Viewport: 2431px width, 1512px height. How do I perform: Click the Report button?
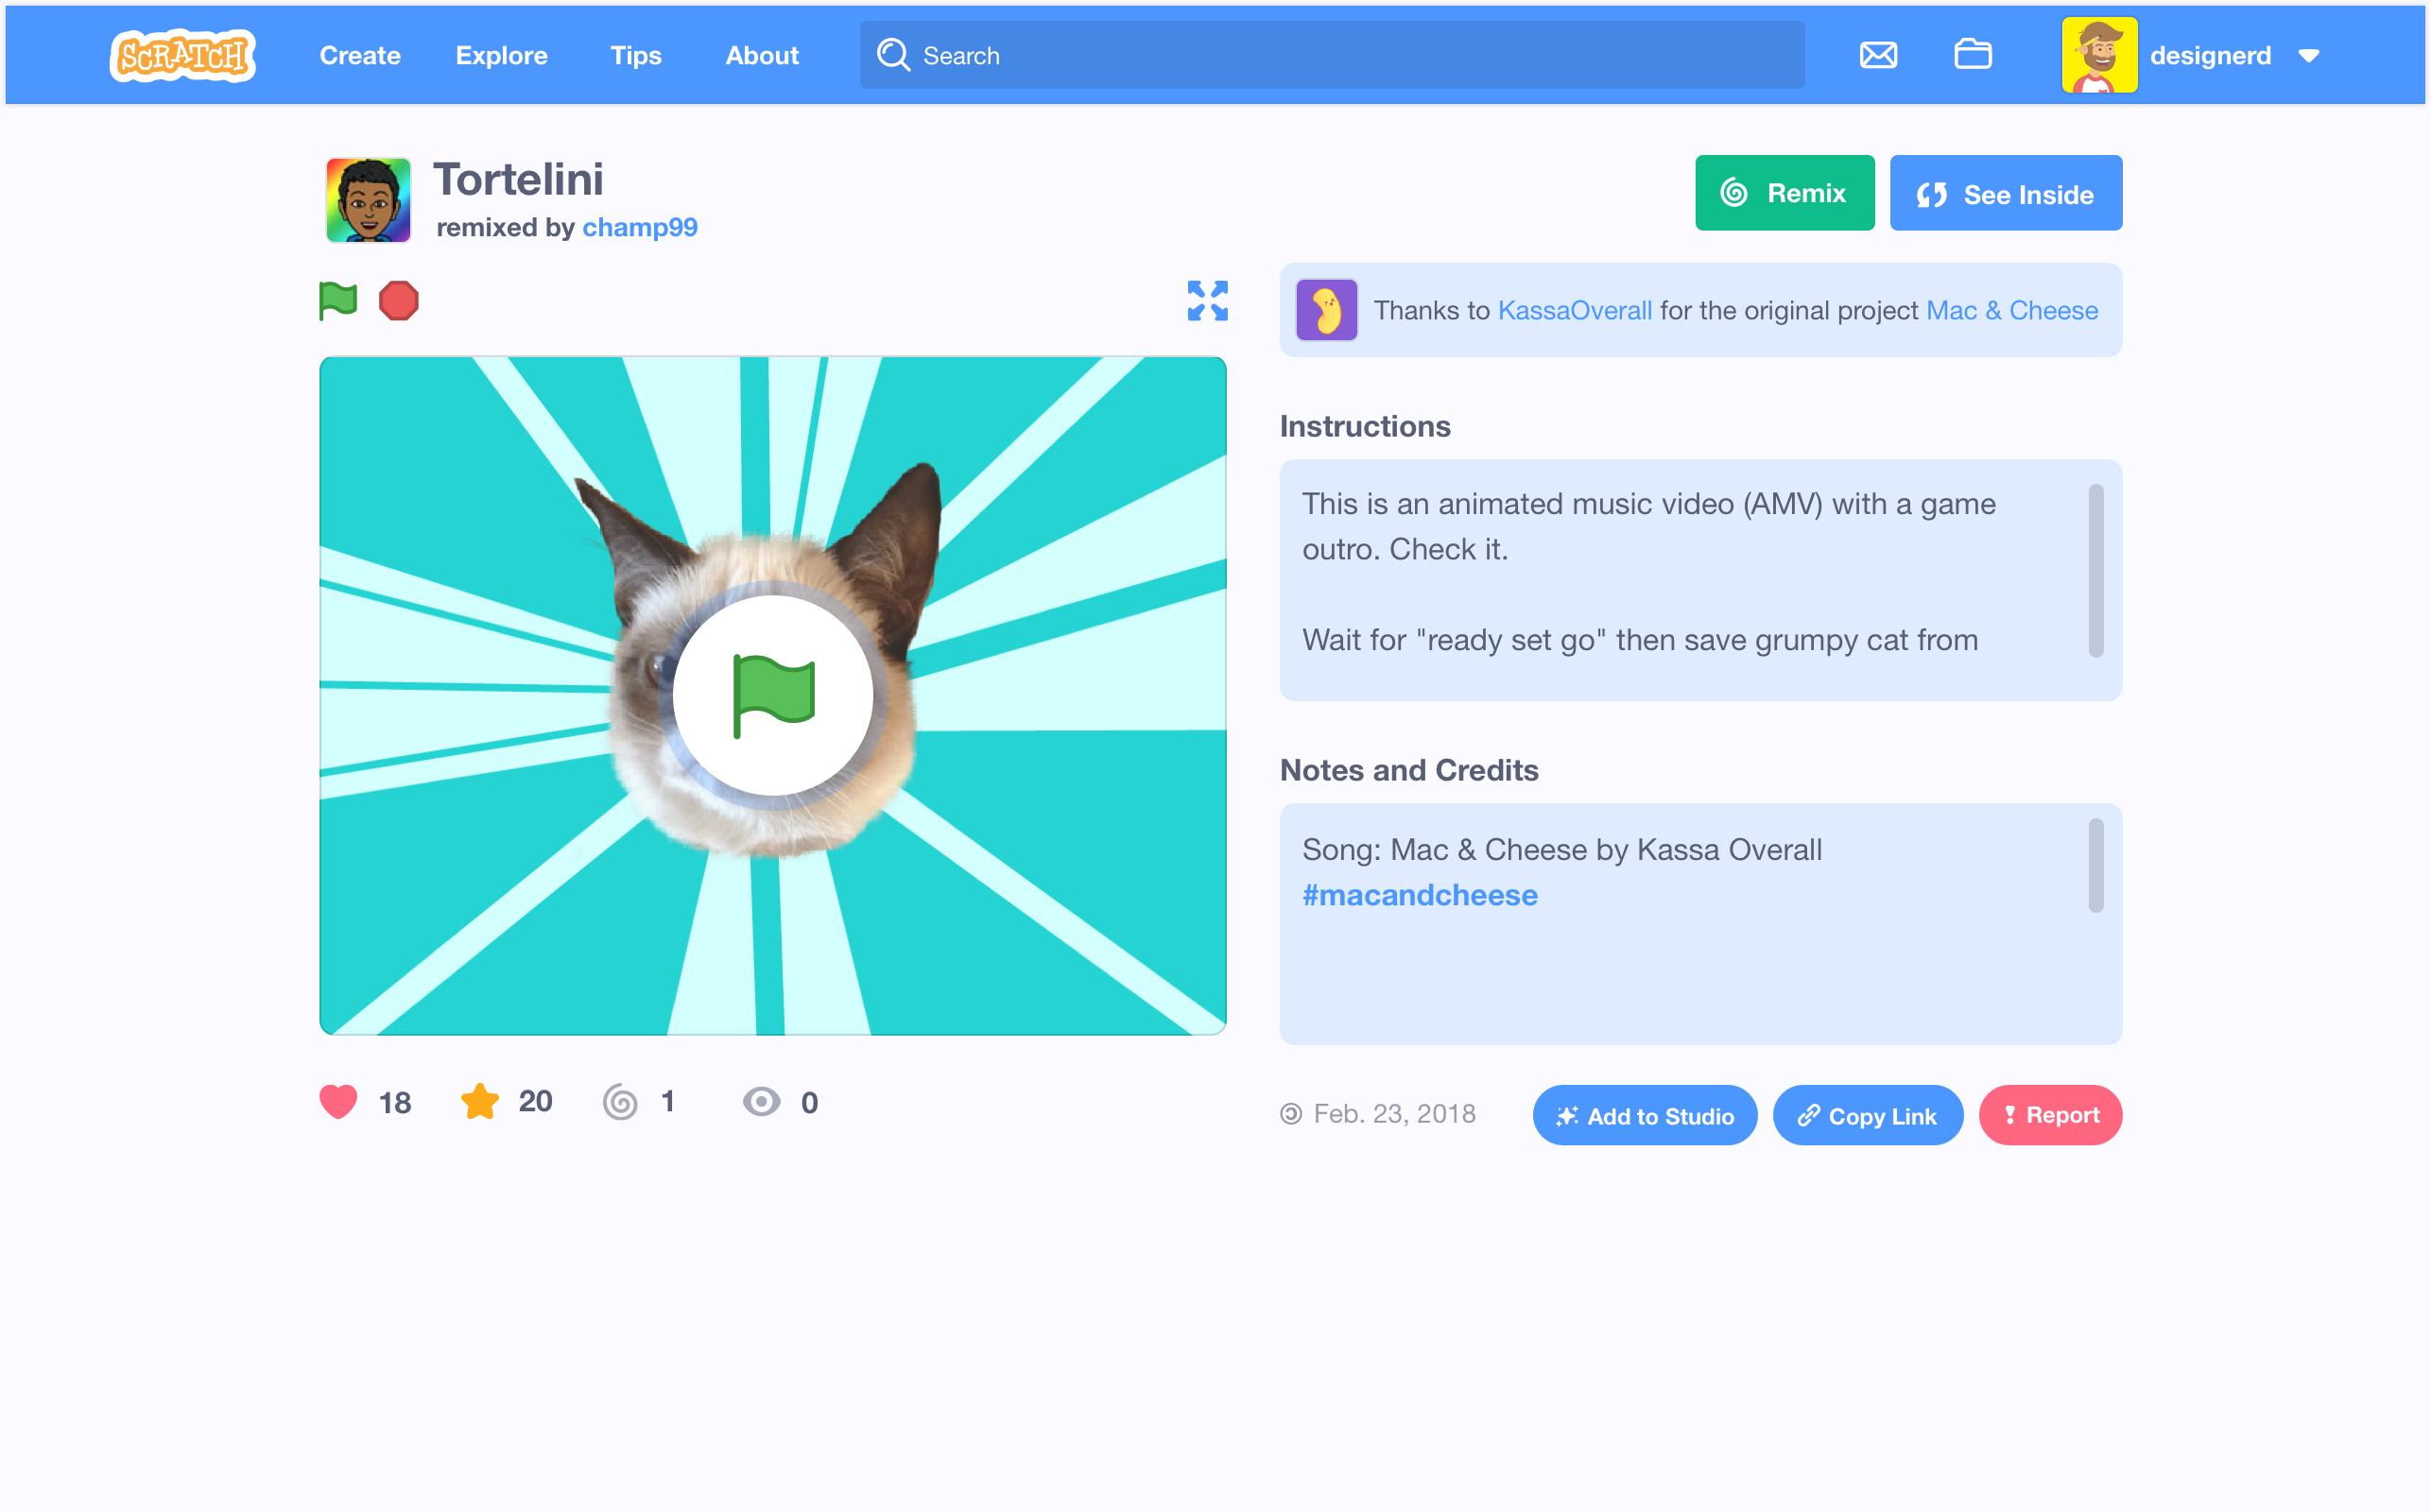2050,1115
